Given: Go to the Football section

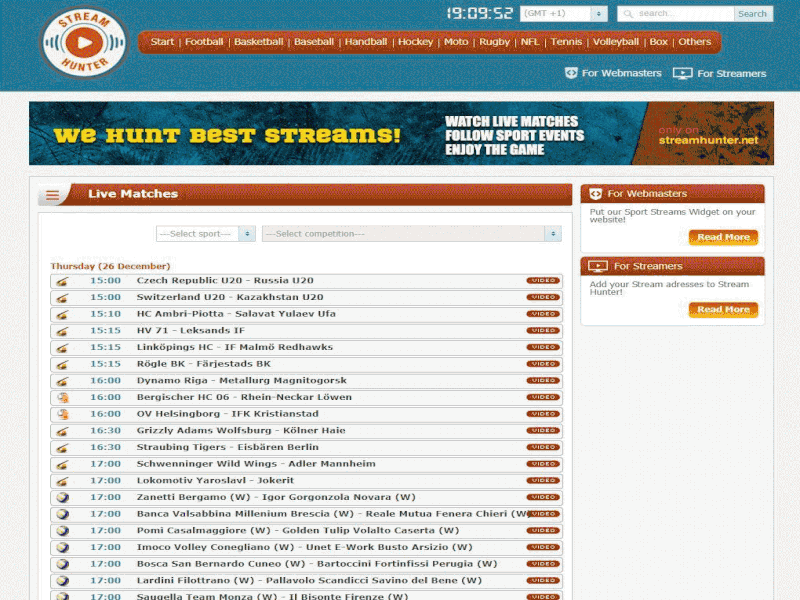Looking at the screenshot, I should [204, 42].
